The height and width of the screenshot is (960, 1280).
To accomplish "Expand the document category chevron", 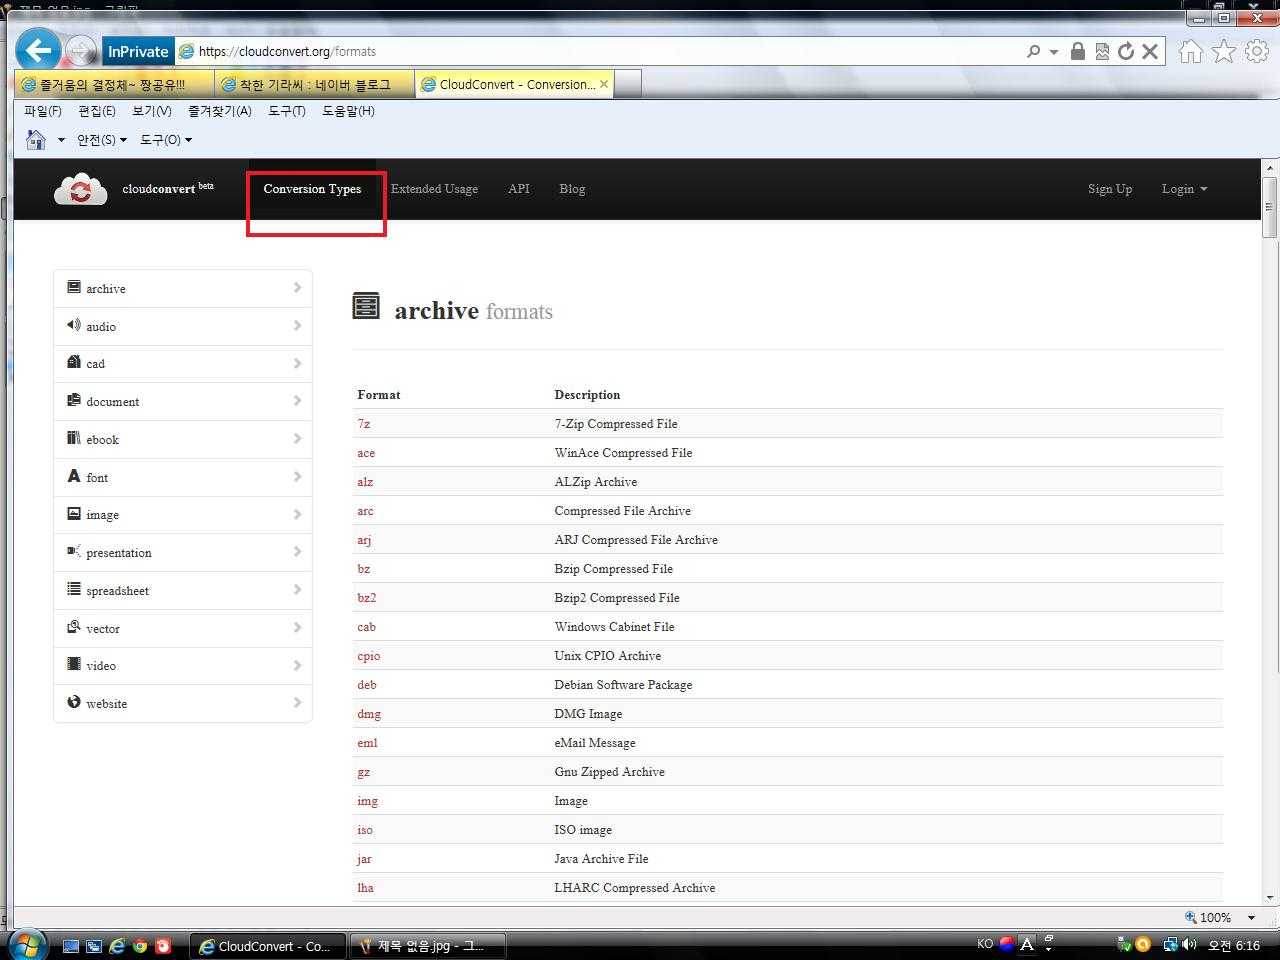I will pos(297,401).
